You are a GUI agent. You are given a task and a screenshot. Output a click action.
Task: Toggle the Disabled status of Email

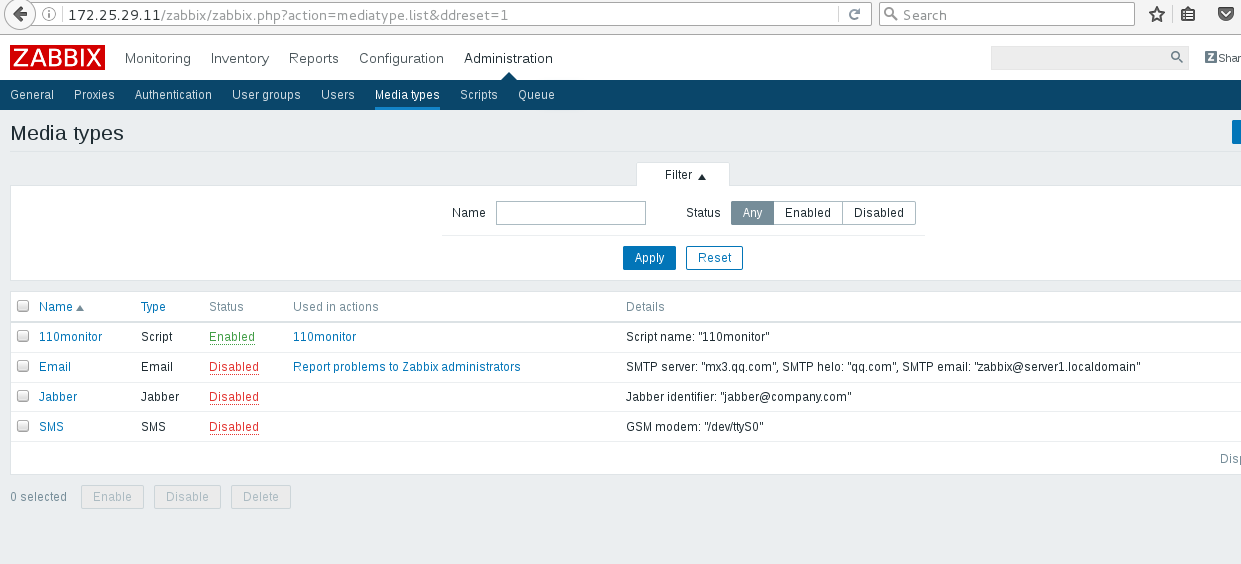234,367
